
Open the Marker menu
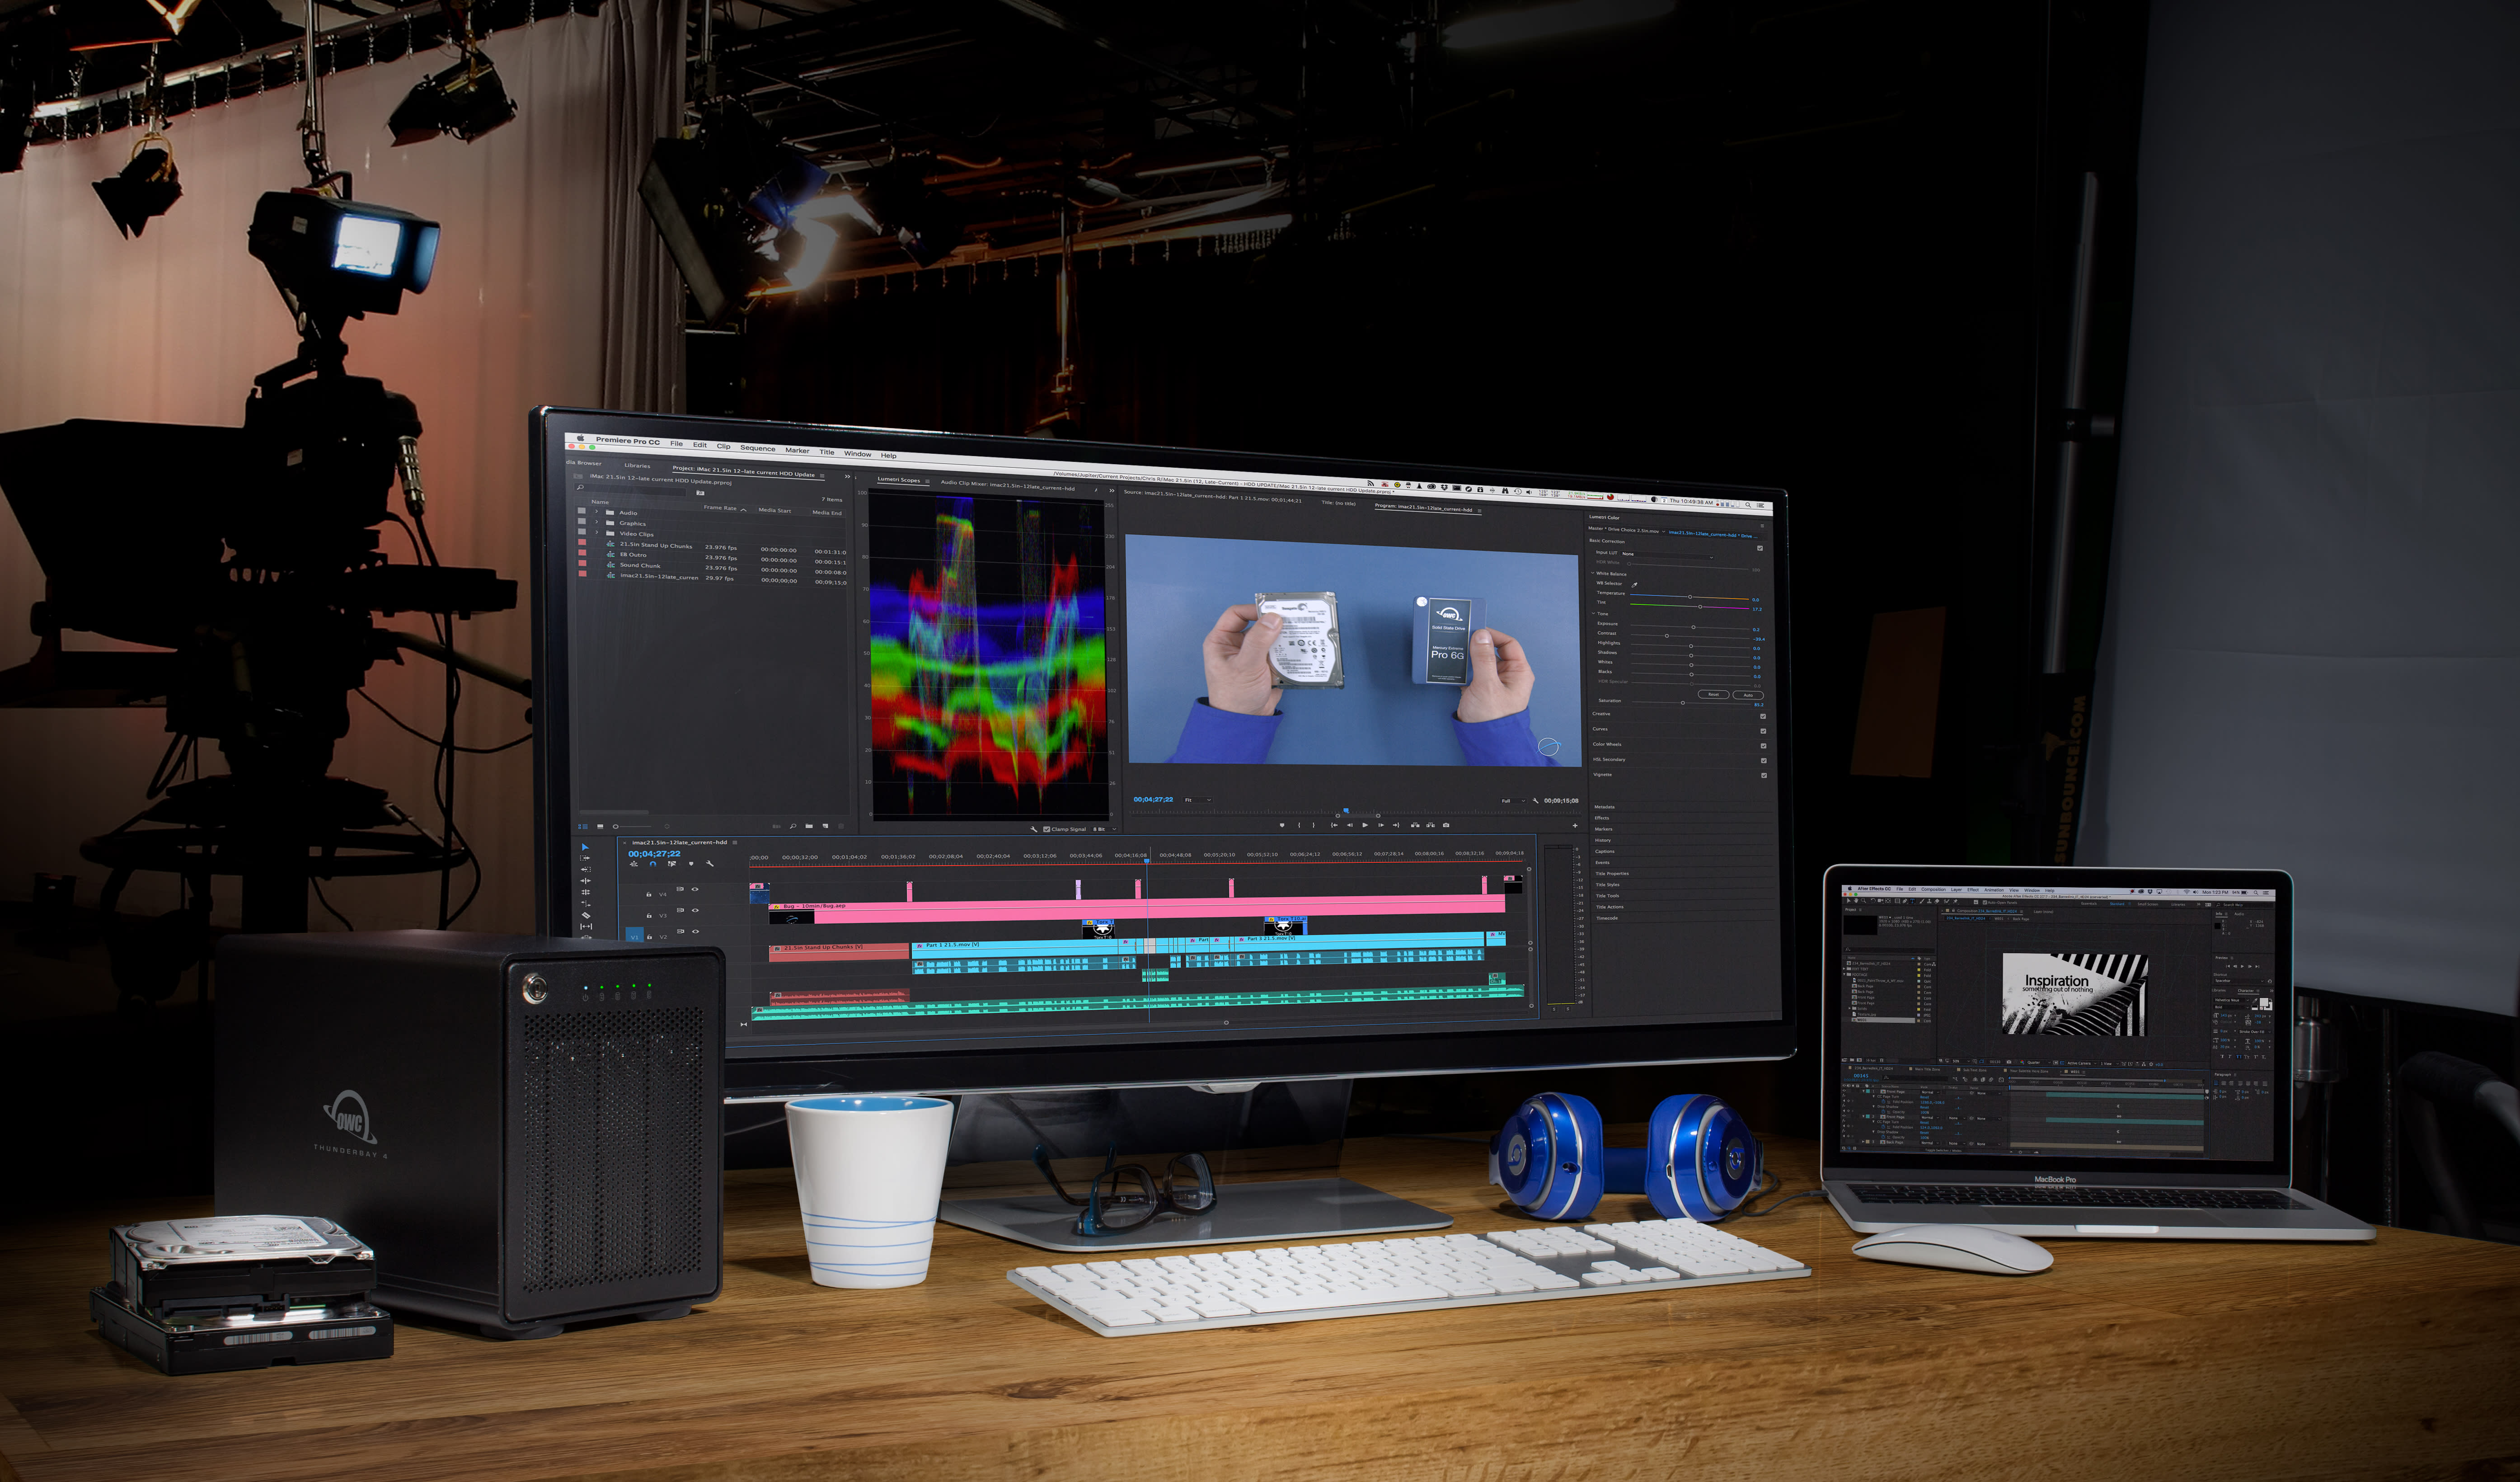(x=797, y=450)
